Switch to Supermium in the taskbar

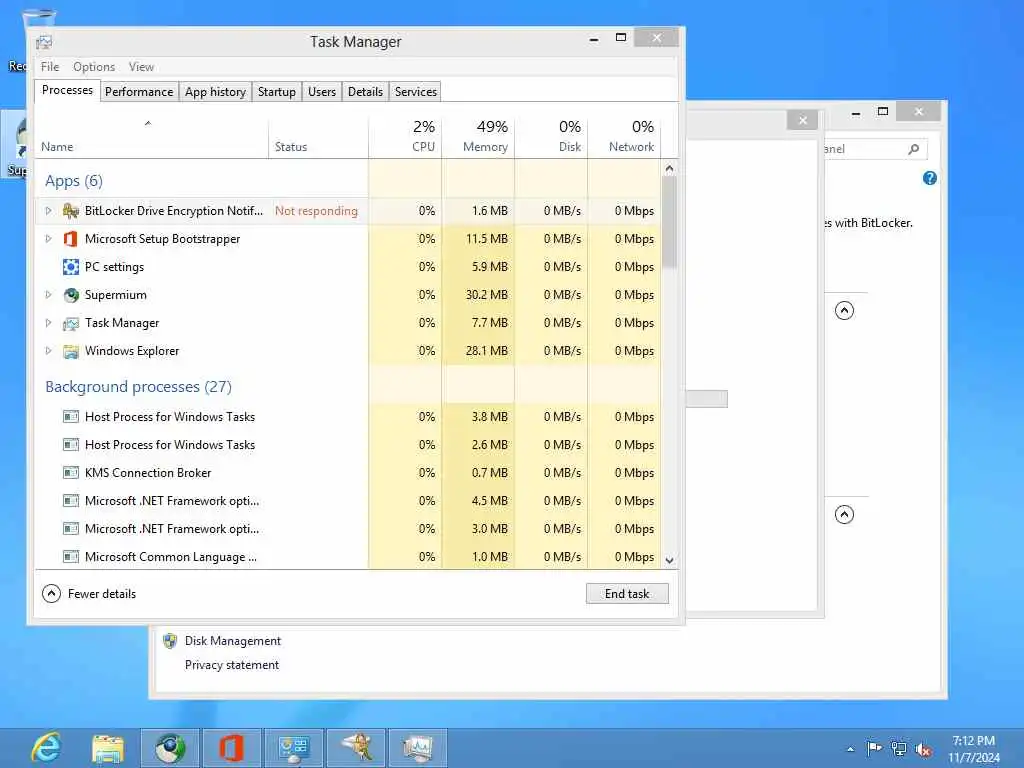pos(170,748)
